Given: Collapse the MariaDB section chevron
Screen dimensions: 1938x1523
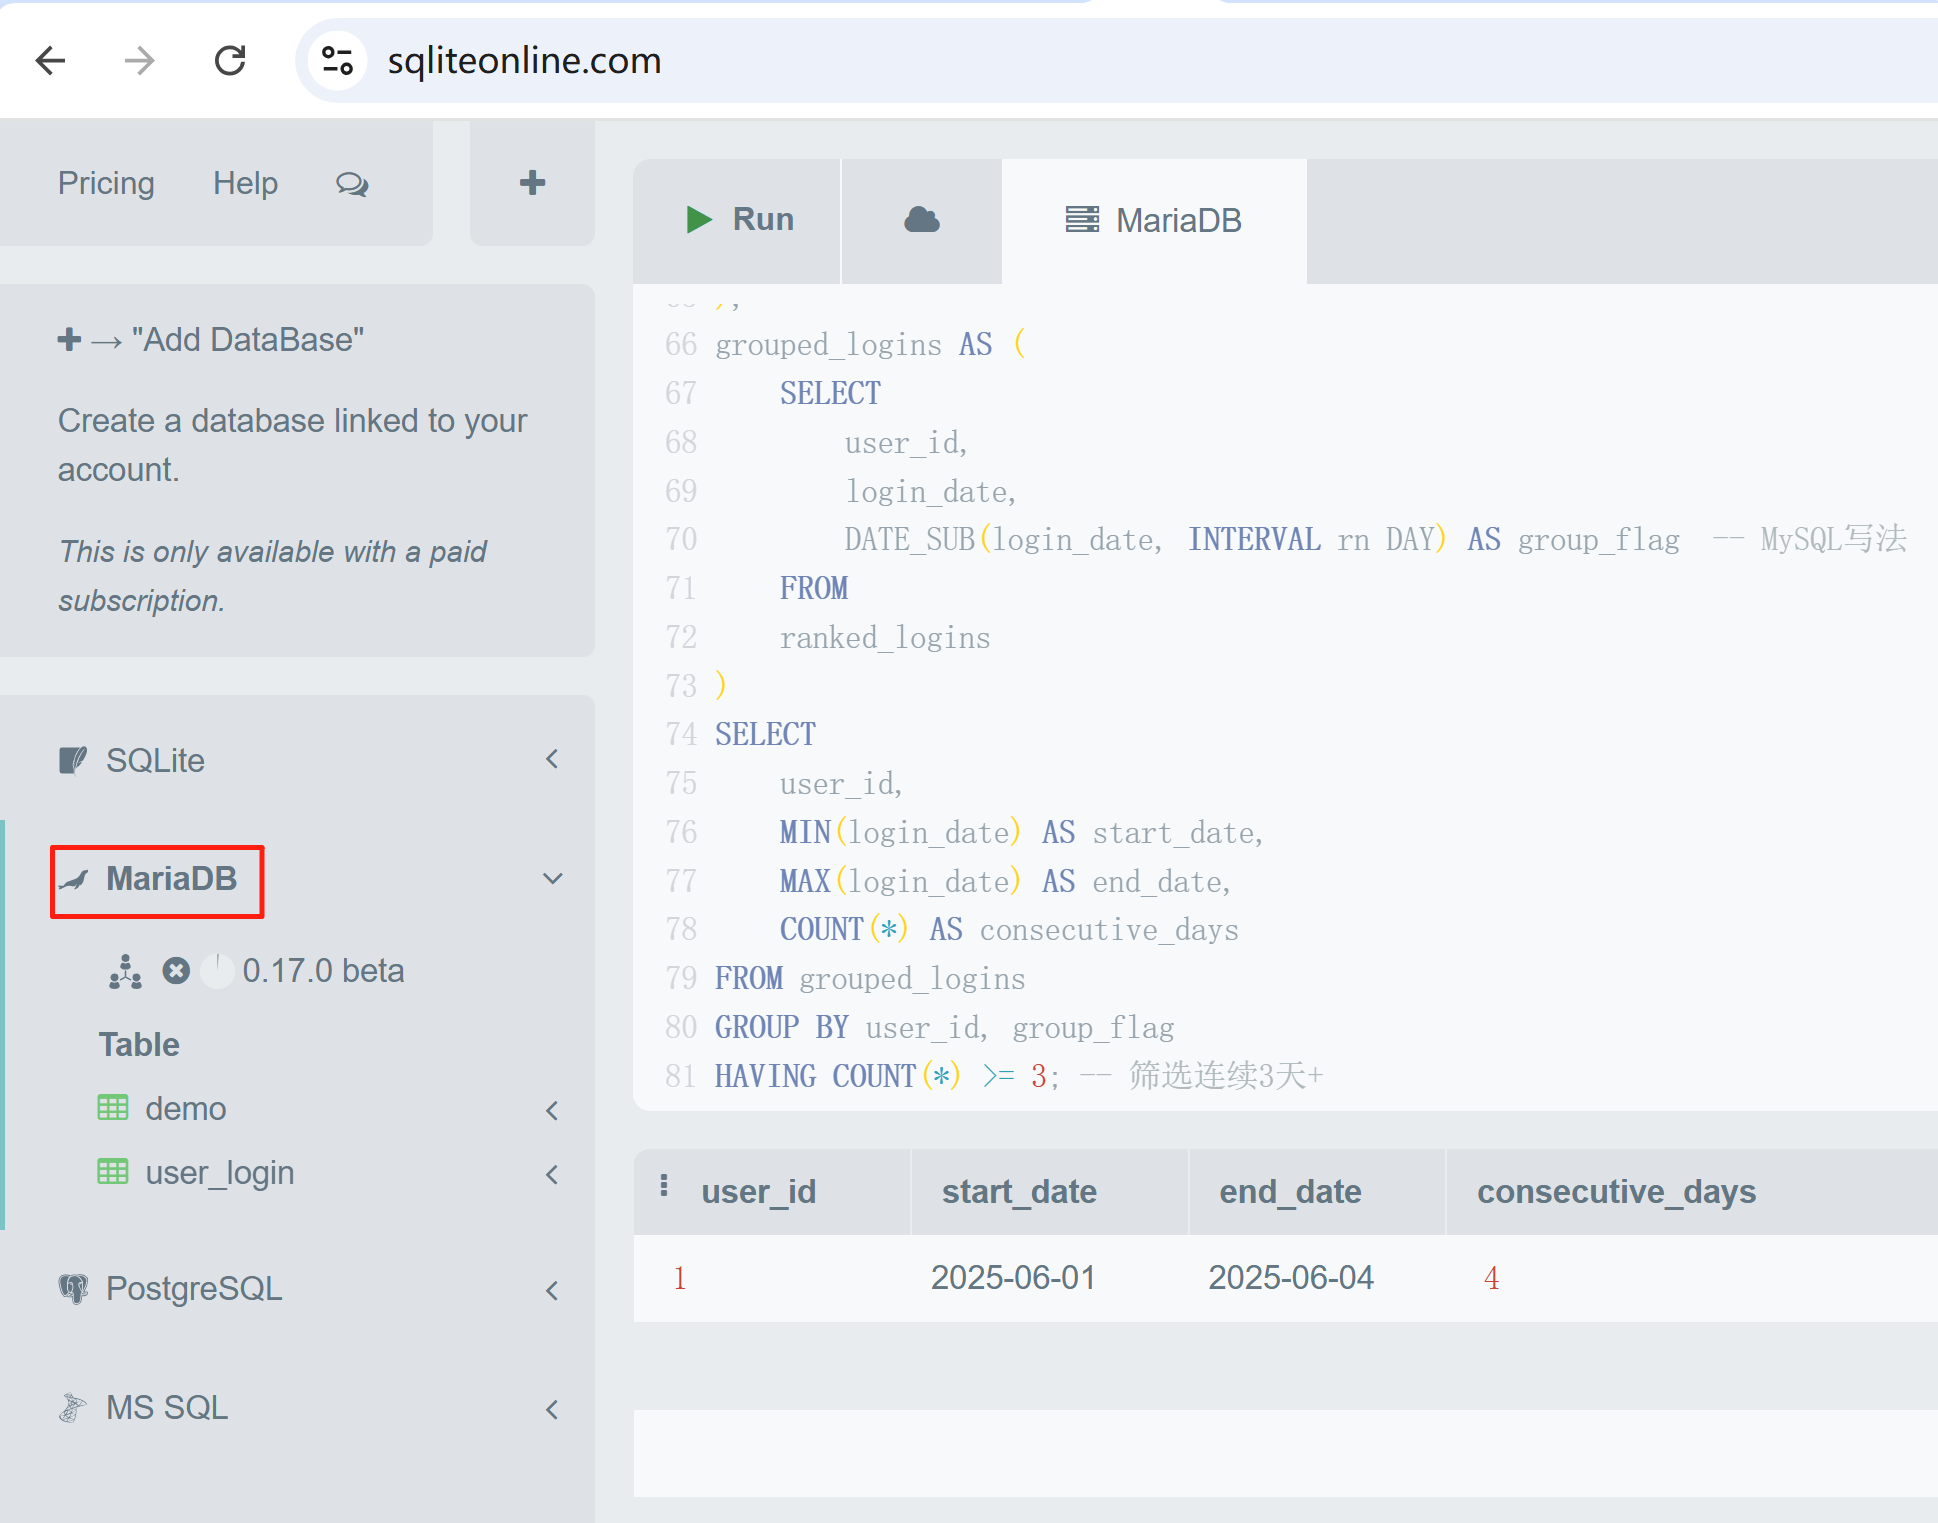Looking at the screenshot, I should 552,879.
